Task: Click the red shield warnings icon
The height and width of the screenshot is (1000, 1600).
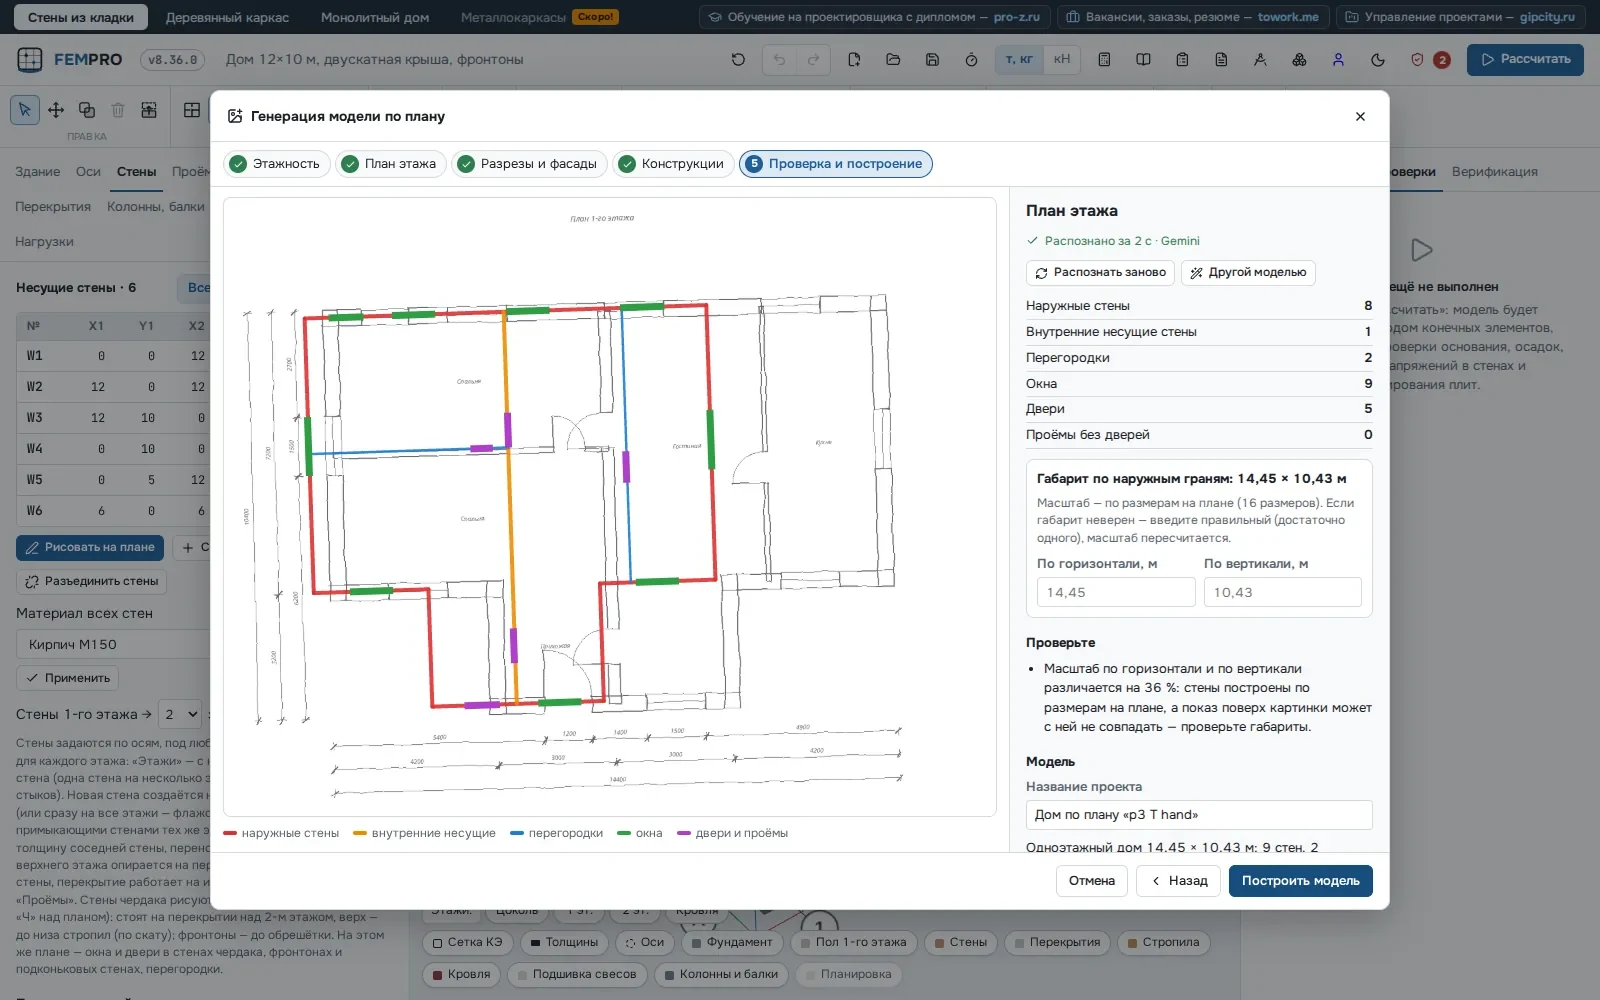Action: pos(1417,60)
